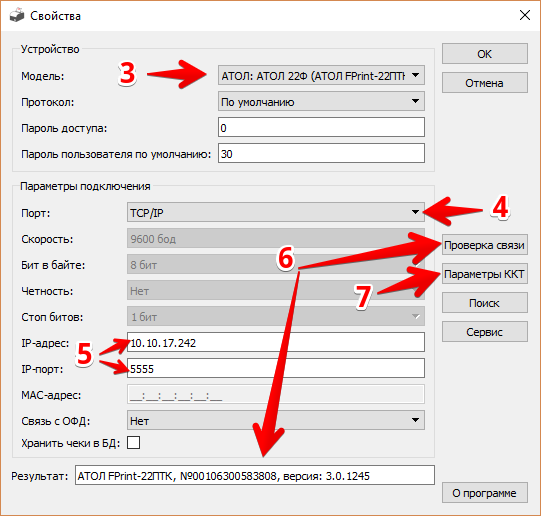Expand the Связь с ОФД dropdown
Image resolution: width=541 pixels, height=516 pixels.
click(x=276, y=420)
